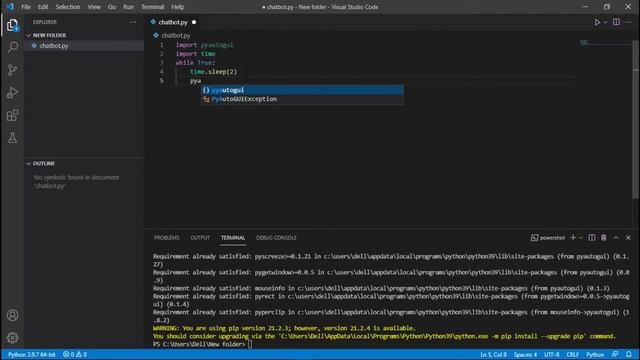Open the Run menu

129,7
